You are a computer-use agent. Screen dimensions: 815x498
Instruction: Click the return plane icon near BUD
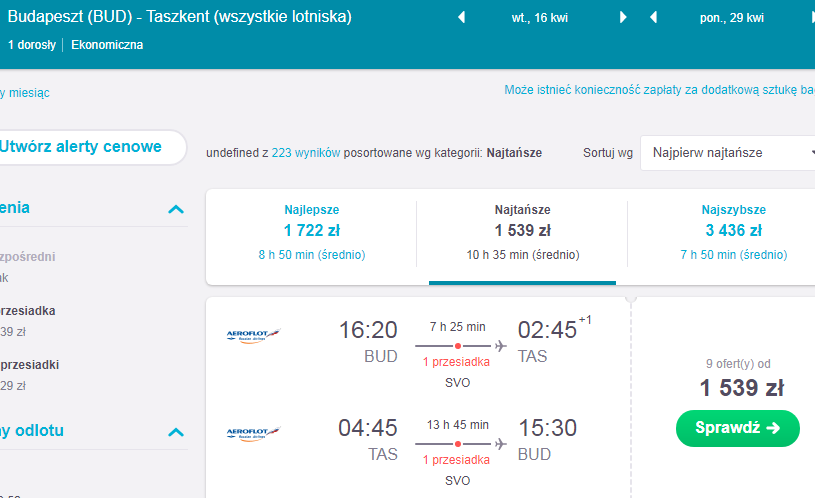pos(501,444)
